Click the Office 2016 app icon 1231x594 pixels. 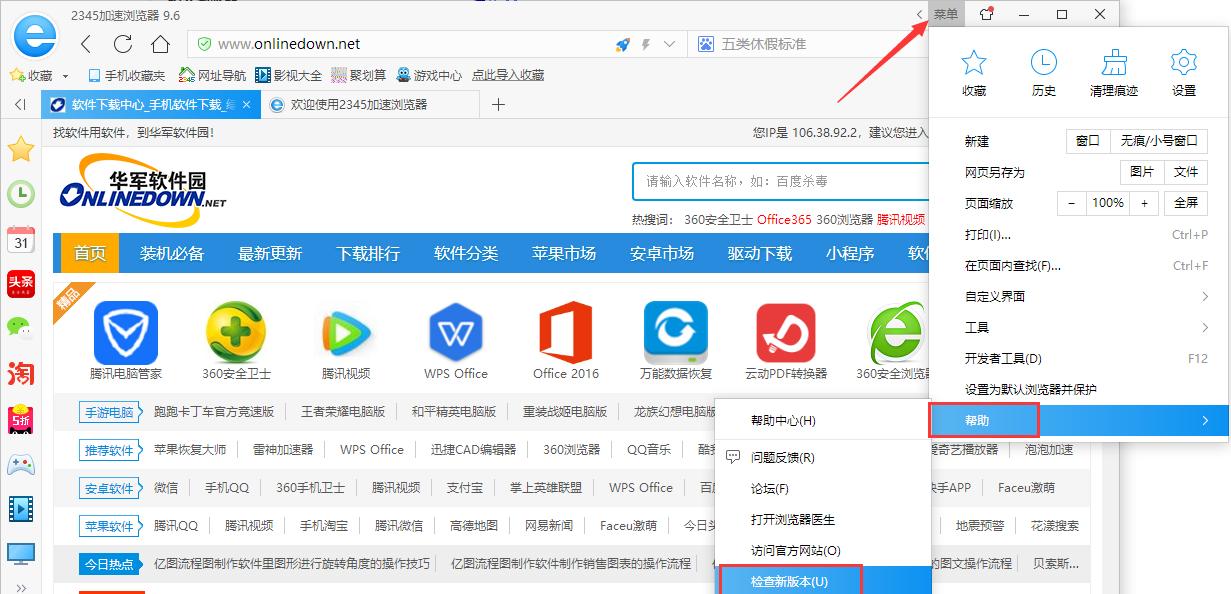(x=566, y=333)
